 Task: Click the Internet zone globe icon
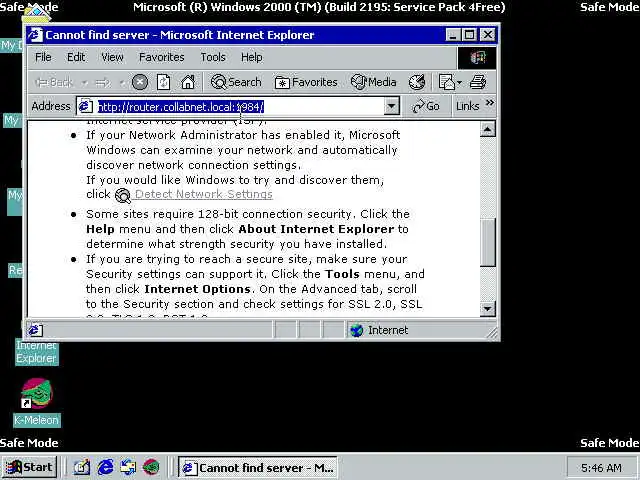[356, 330]
